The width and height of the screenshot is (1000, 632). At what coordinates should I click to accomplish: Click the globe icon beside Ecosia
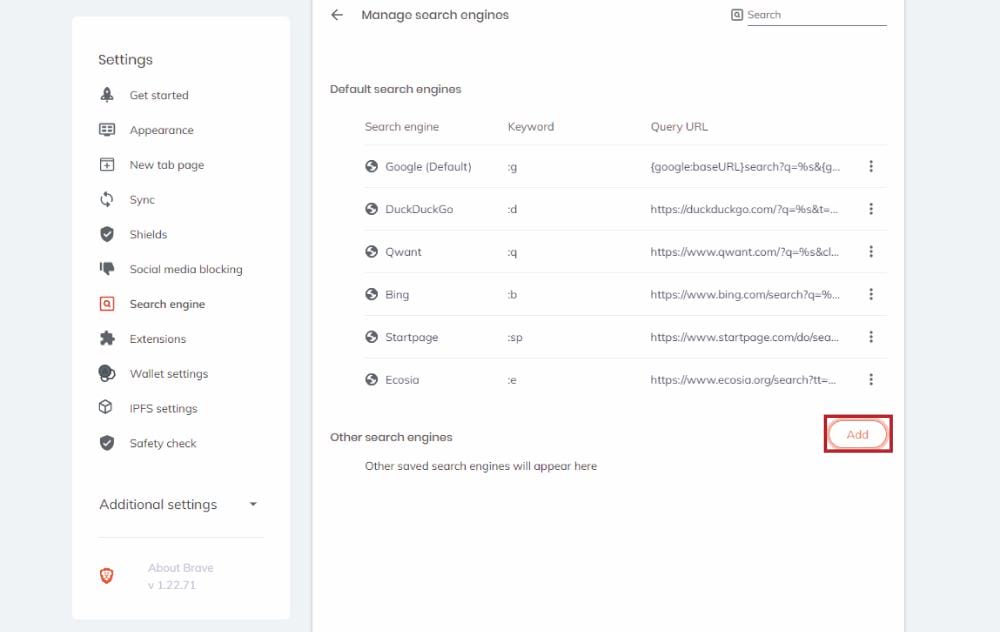371,379
